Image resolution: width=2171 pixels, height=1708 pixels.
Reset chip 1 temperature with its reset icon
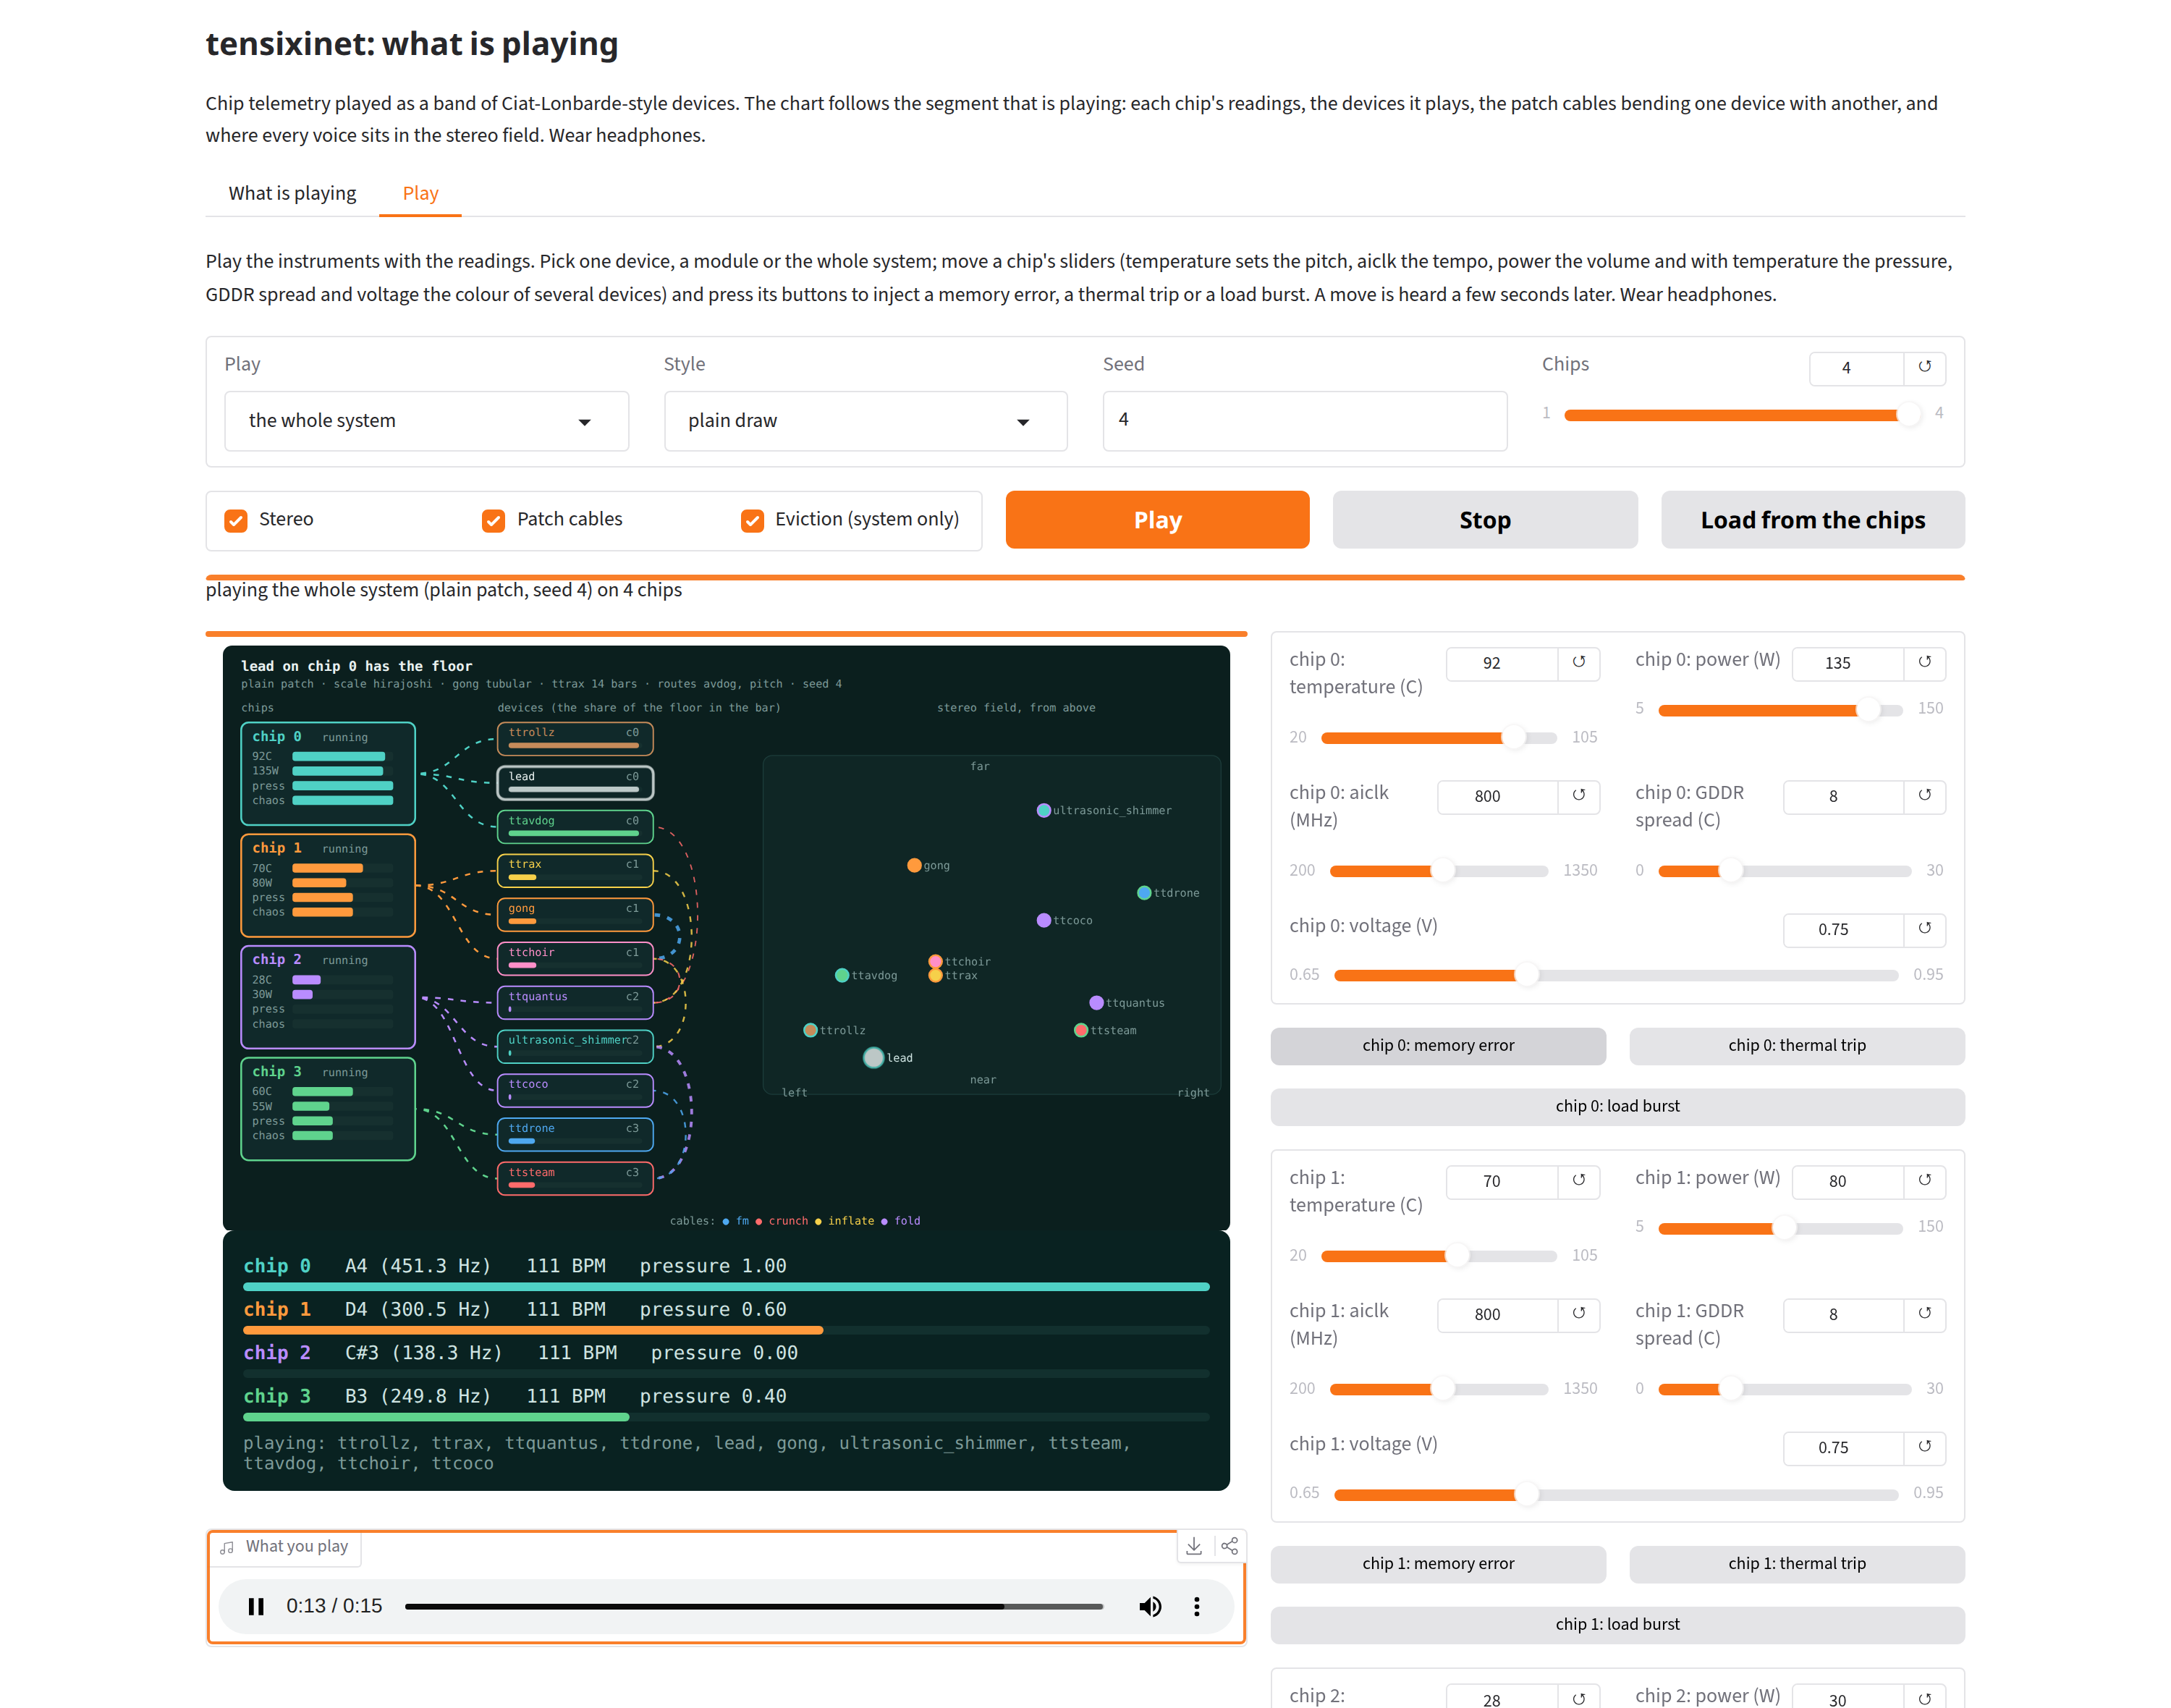(x=1578, y=1180)
